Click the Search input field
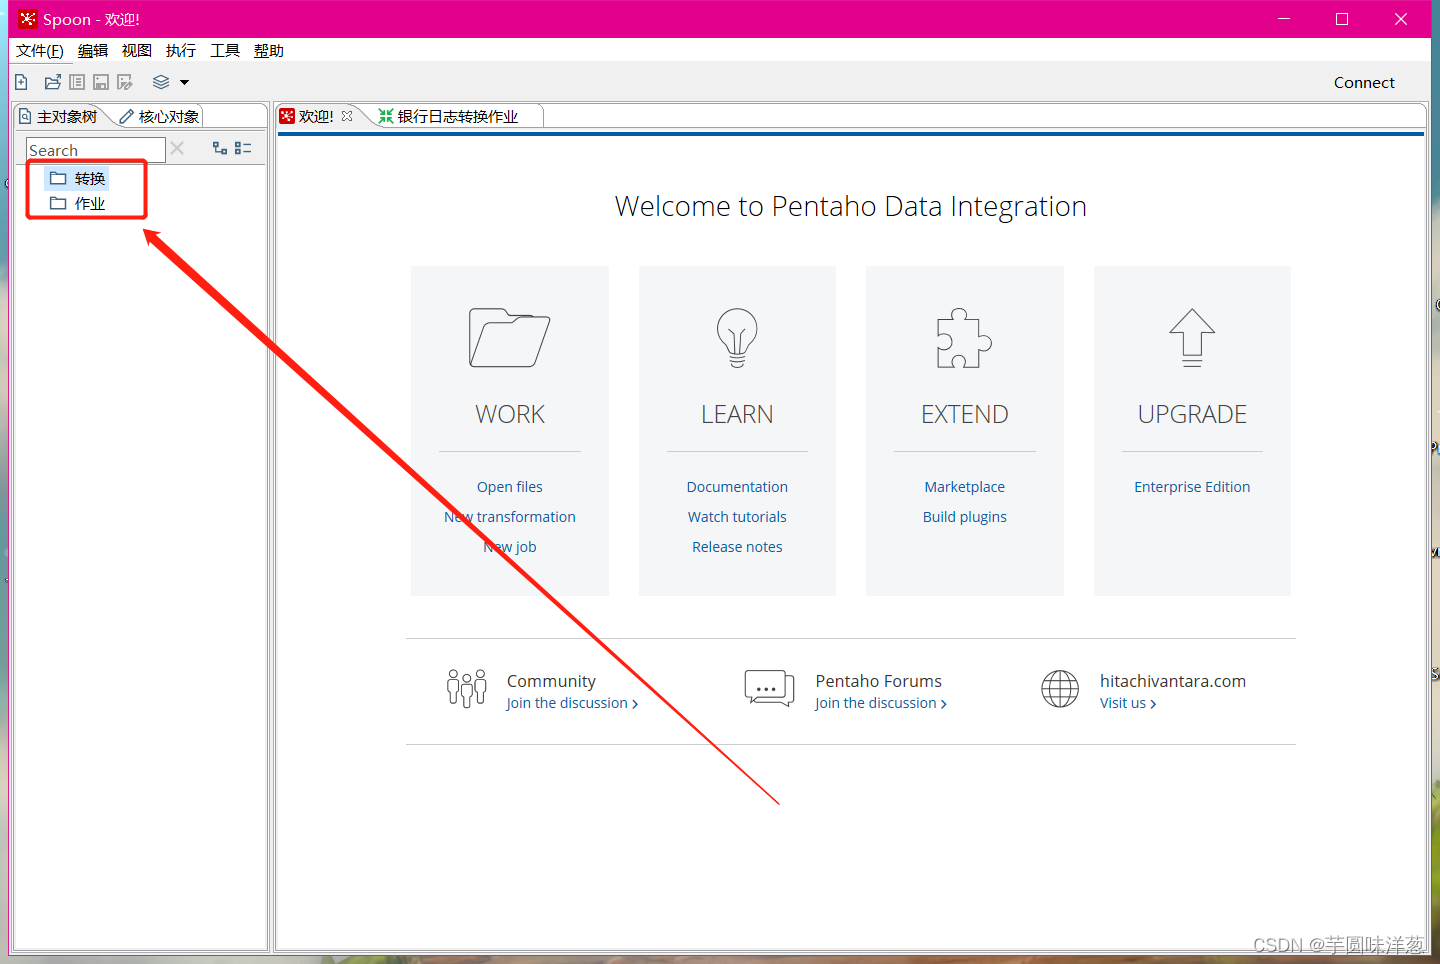1440x964 pixels. click(x=96, y=150)
